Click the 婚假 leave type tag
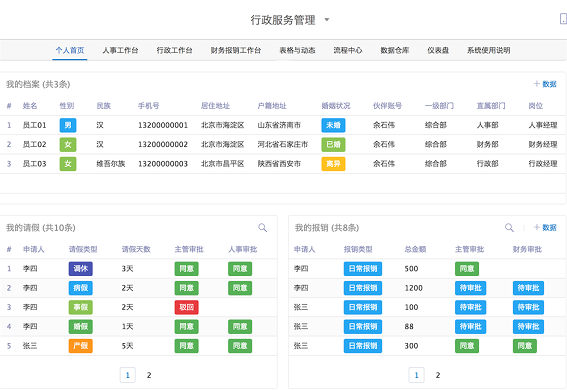This screenshot has height=390, width=567. coord(81,327)
